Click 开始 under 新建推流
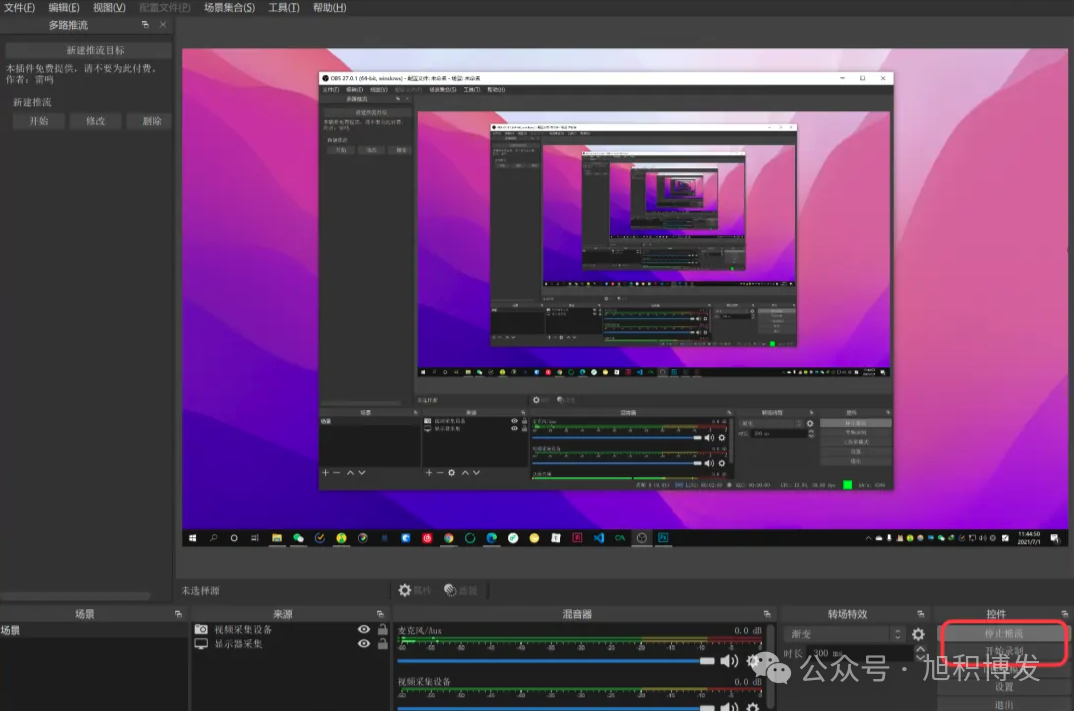 pyautogui.click(x=39, y=121)
